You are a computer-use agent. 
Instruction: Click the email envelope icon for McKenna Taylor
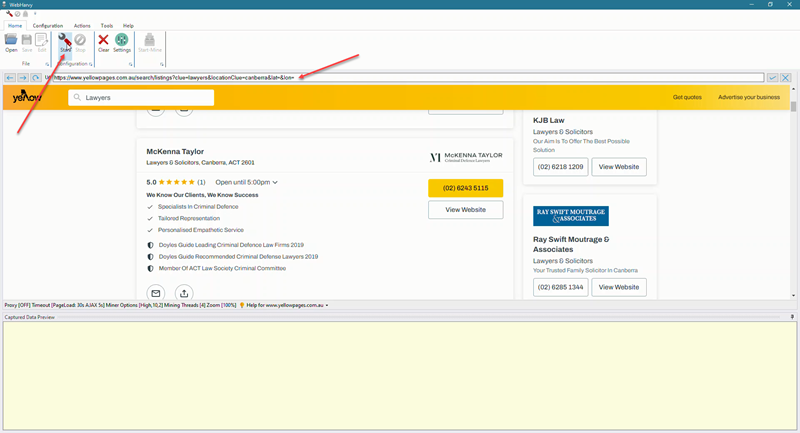coord(156,293)
